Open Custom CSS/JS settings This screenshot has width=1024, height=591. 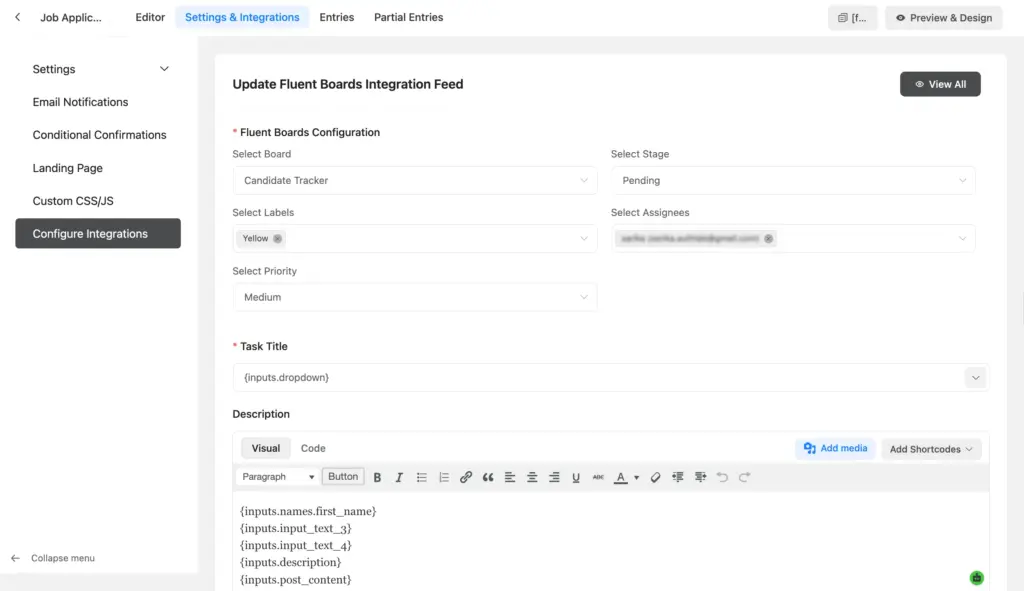pos(73,201)
